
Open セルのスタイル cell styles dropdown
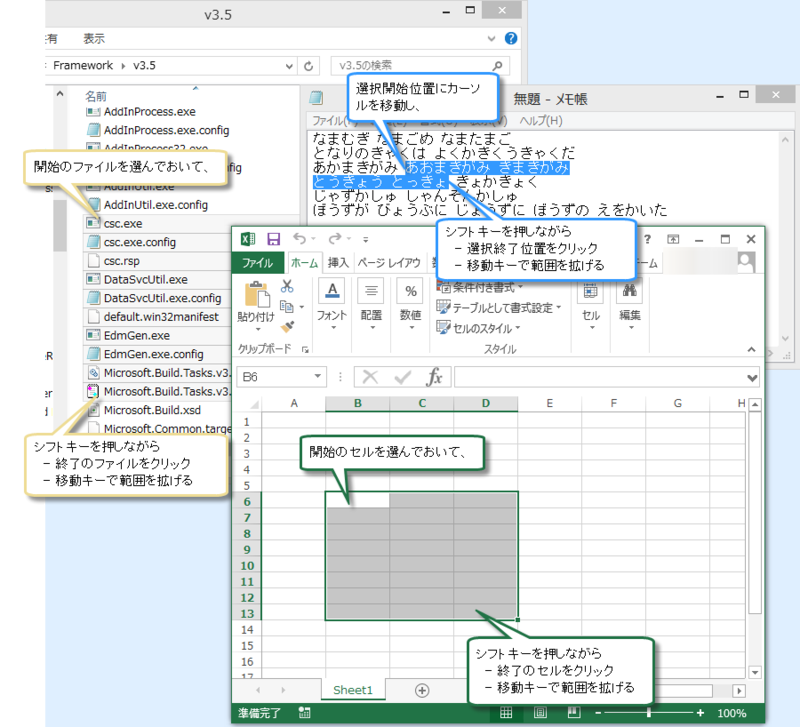point(478,328)
